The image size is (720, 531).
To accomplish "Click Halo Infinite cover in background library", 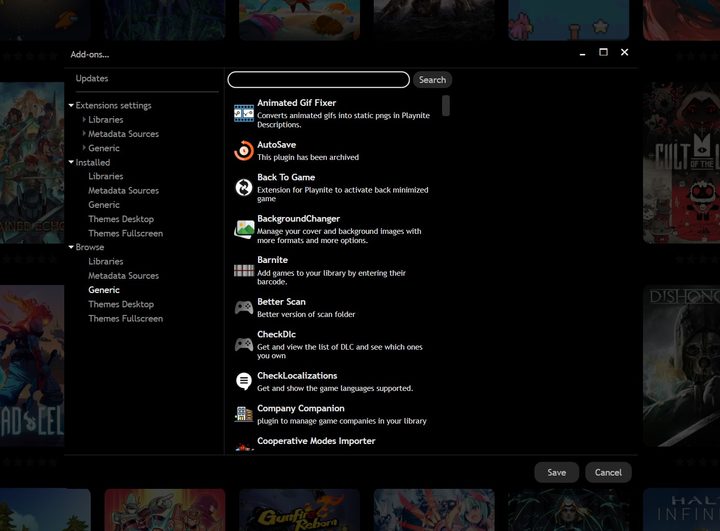I will point(681,510).
